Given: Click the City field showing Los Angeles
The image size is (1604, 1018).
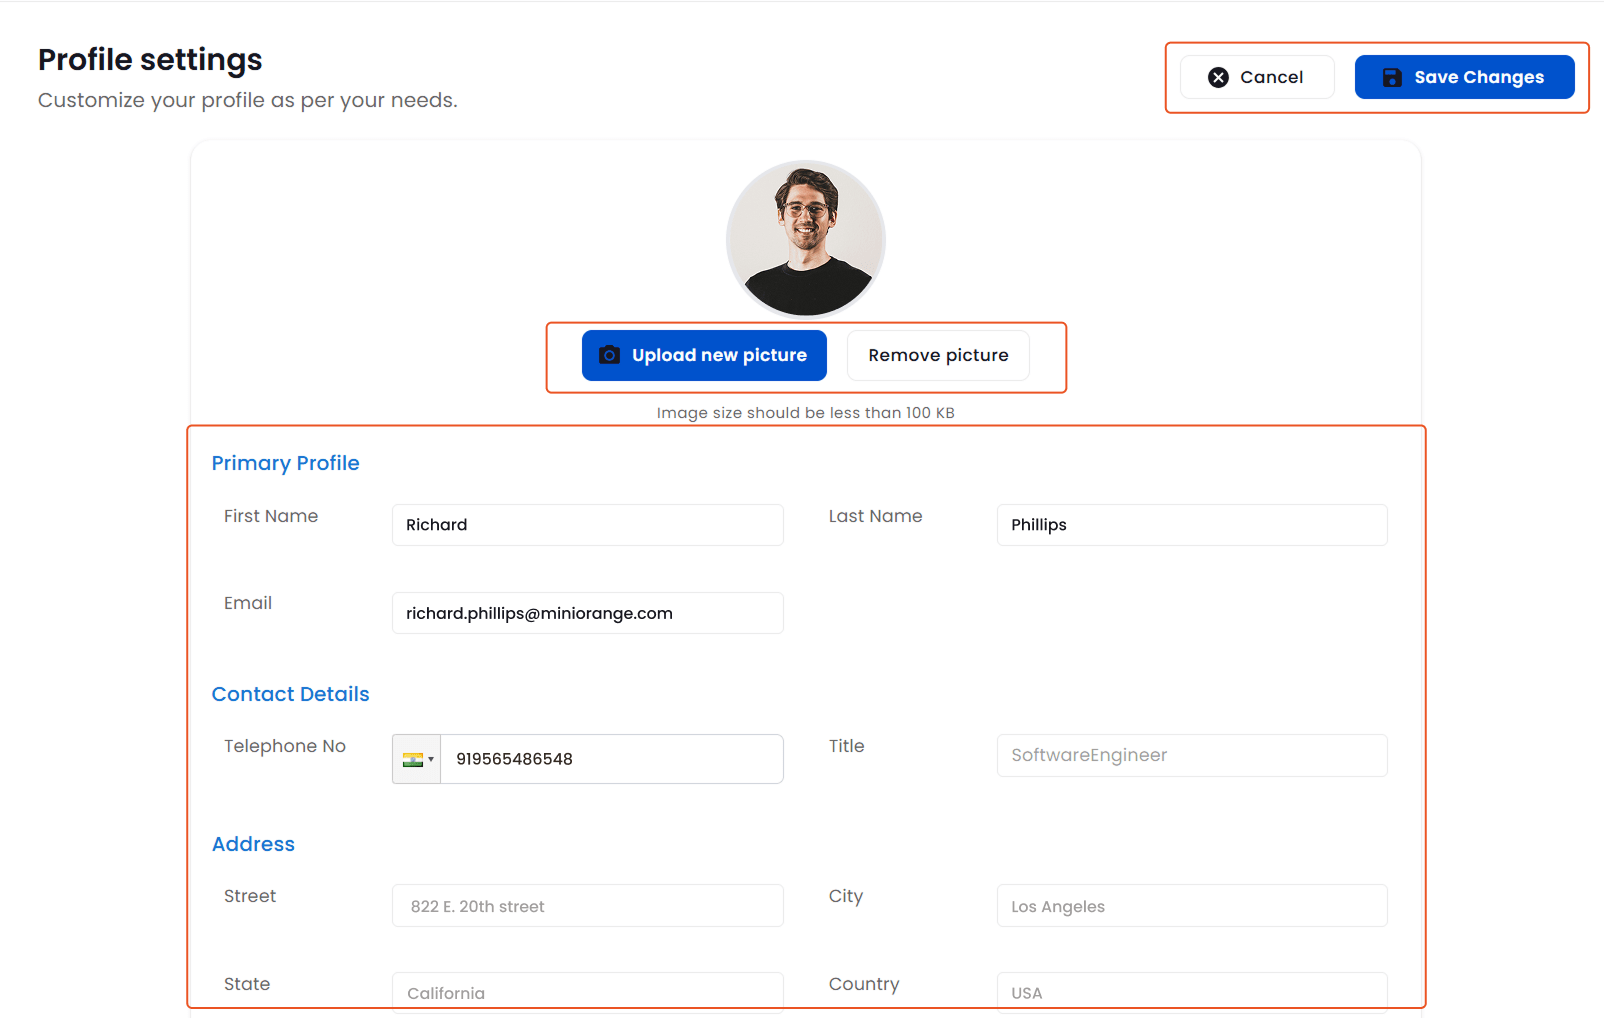Looking at the screenshot, I should tap(1191, 905).
